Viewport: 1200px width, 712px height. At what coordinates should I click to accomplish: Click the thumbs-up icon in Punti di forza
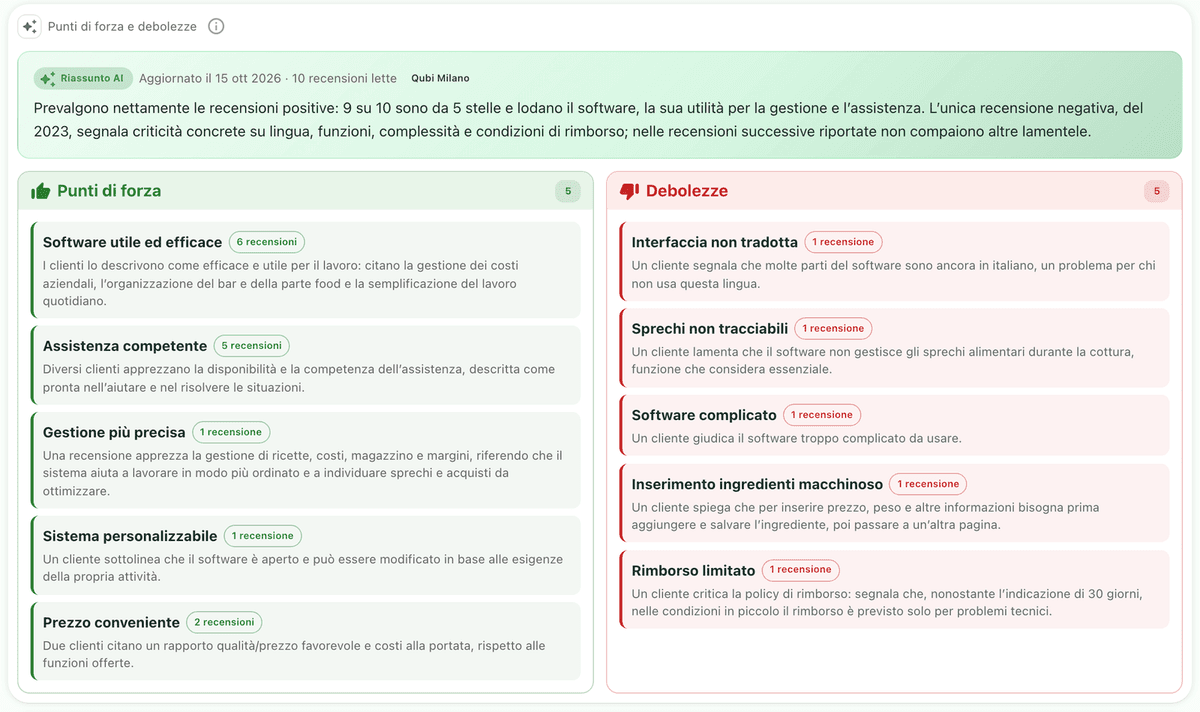pos(41,191)
